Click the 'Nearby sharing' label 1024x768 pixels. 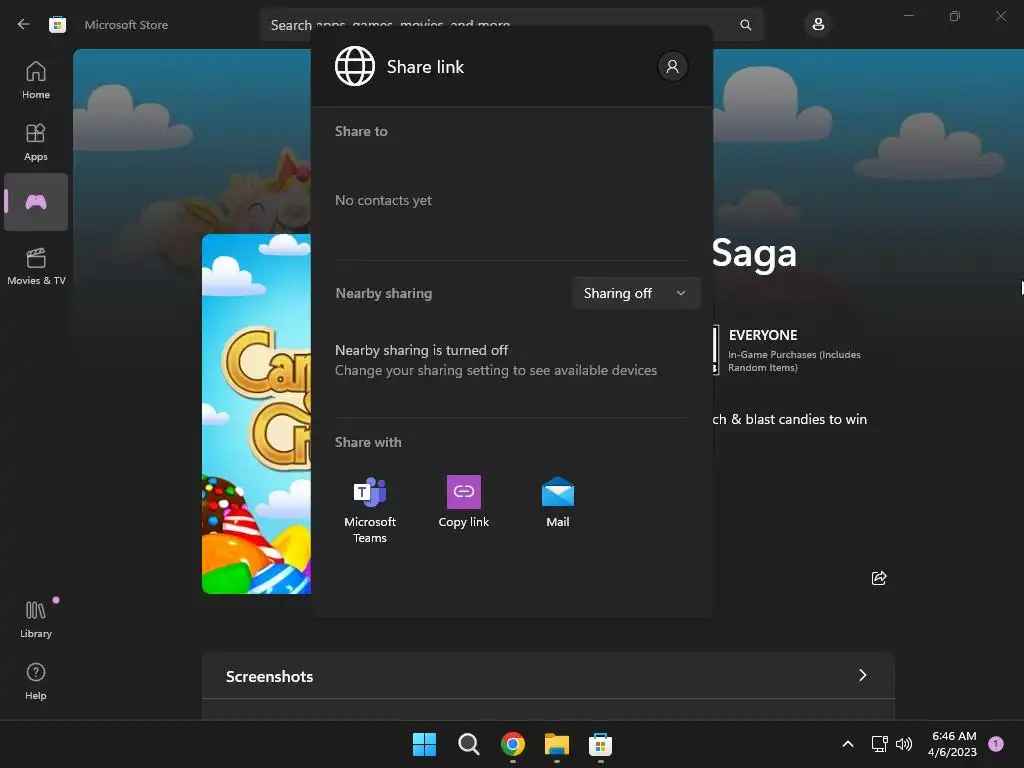(x=384, y=293)
